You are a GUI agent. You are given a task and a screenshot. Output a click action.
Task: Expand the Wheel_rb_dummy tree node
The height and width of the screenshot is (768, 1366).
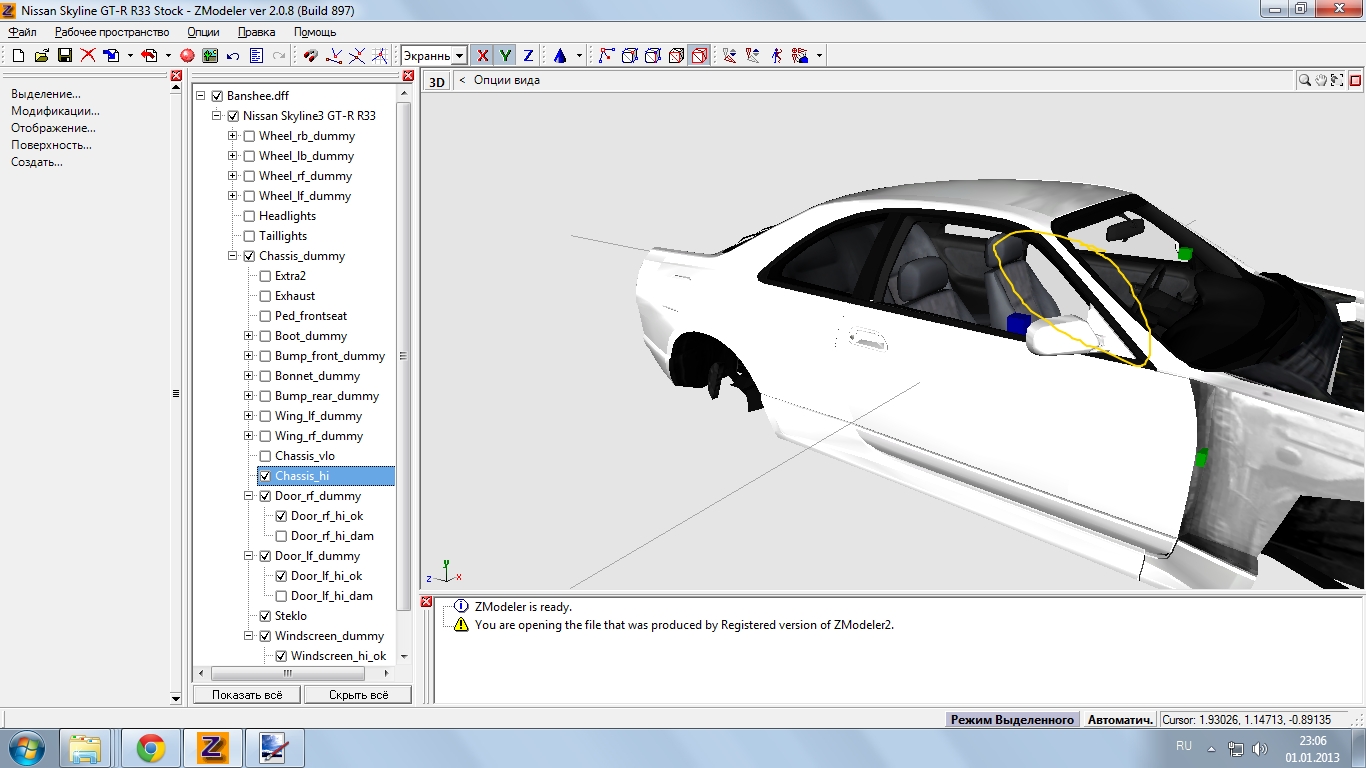point(233,136)
